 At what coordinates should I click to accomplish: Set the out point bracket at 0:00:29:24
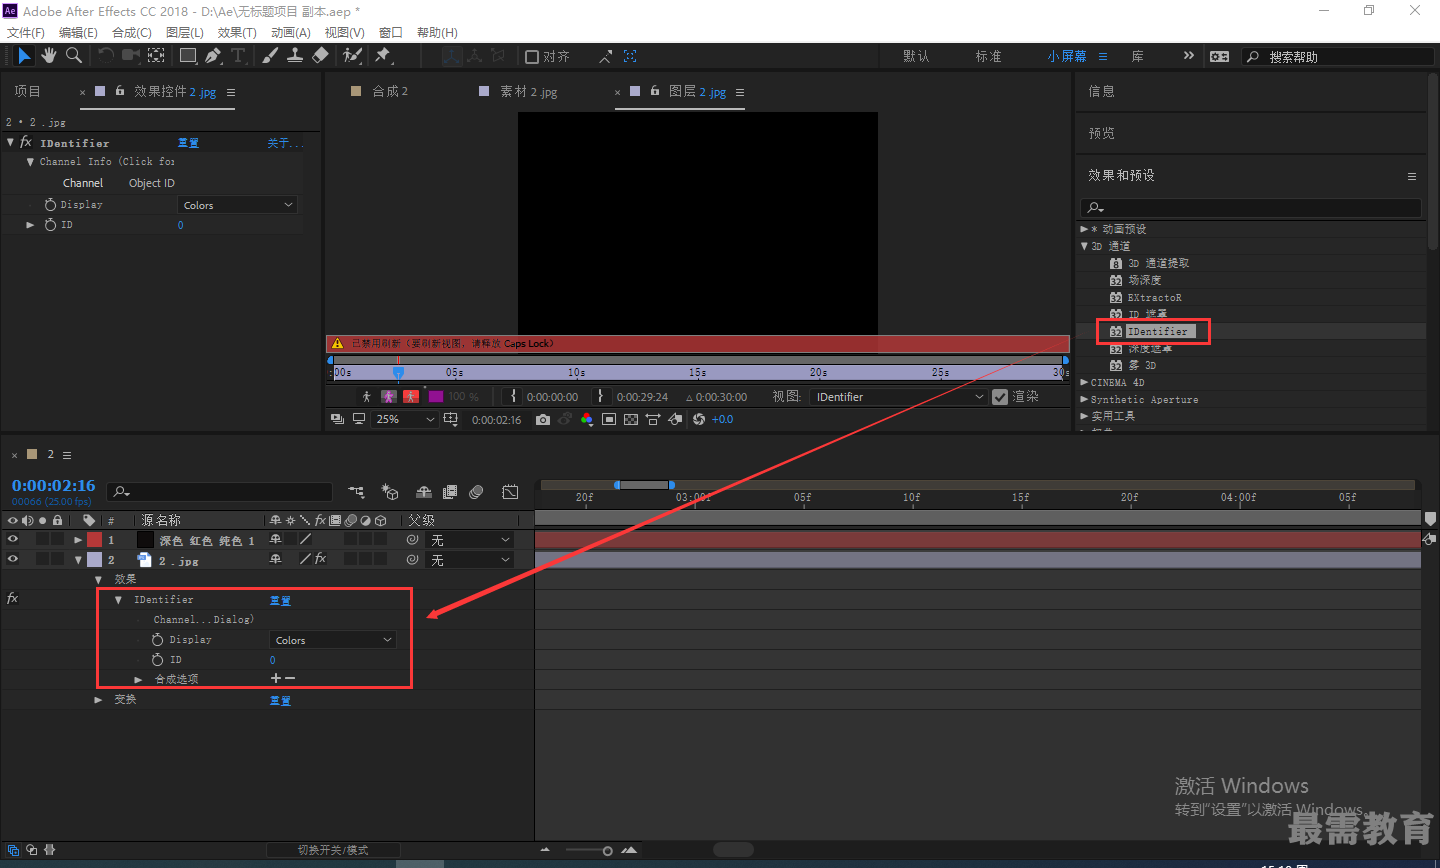click(x=600, y=397)
